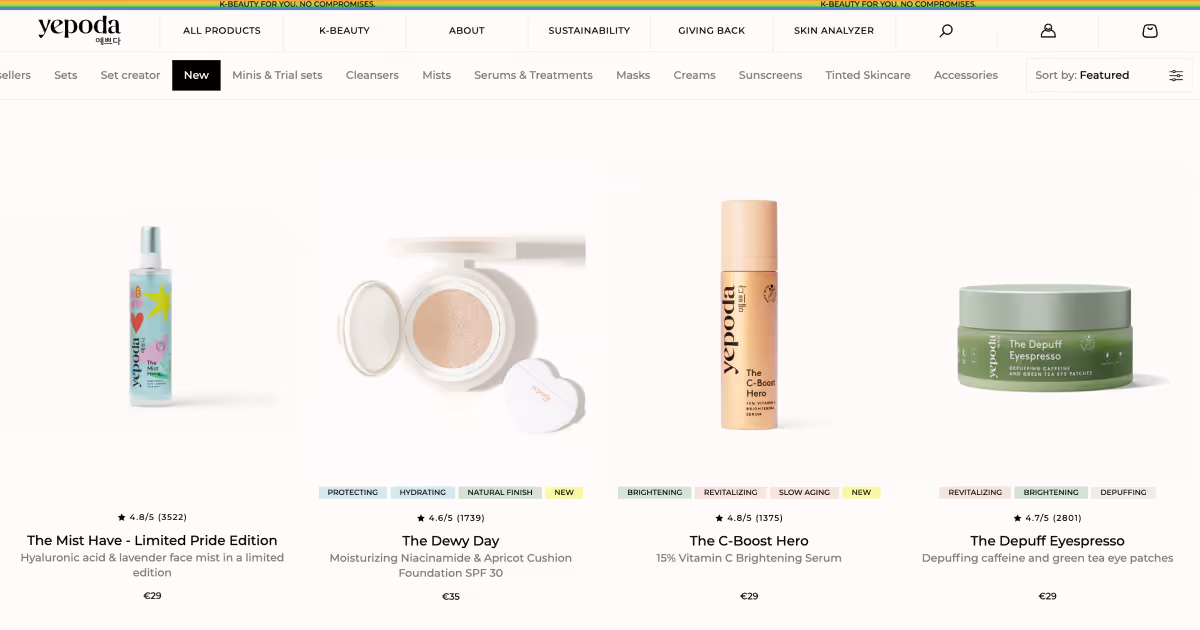Open the K-BEAUTY menu
Viewport: 1200px width, 630px height.
pyautogui.click(x=344, y=31)
